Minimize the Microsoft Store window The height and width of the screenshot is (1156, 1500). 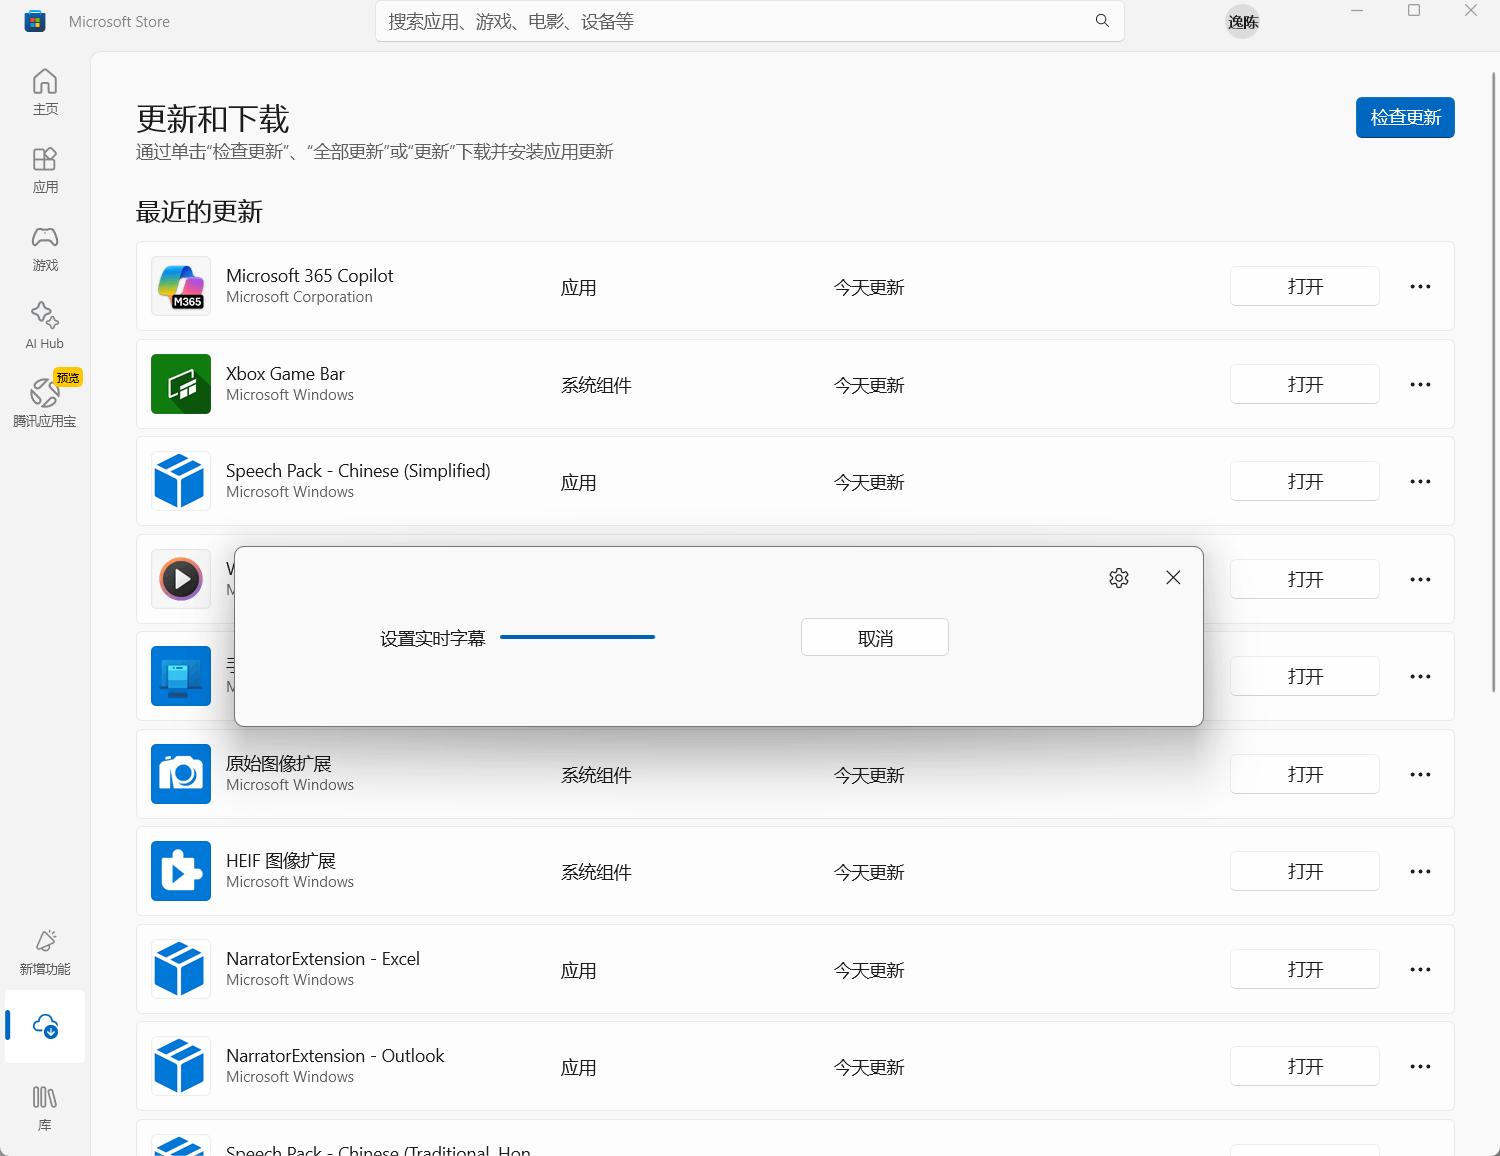coord(1357,11)
